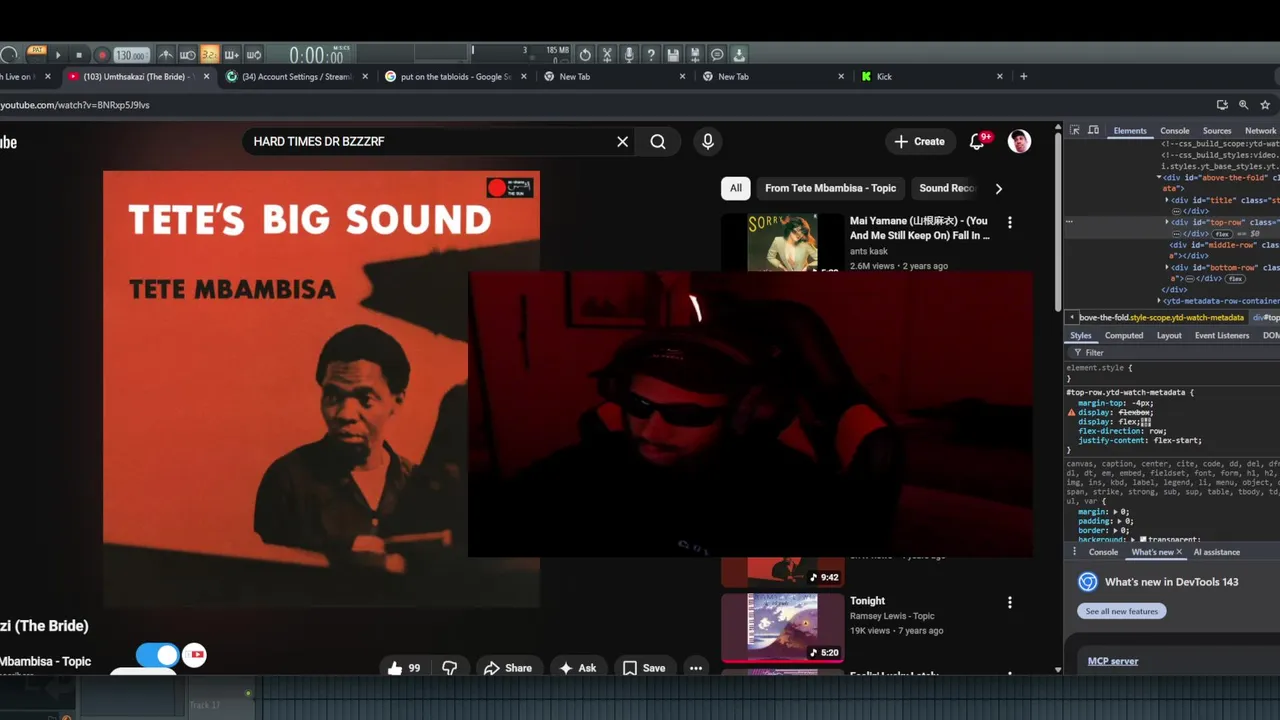
Task: Click the 130.000 tempo display
Action: click(x=131, y=55)
